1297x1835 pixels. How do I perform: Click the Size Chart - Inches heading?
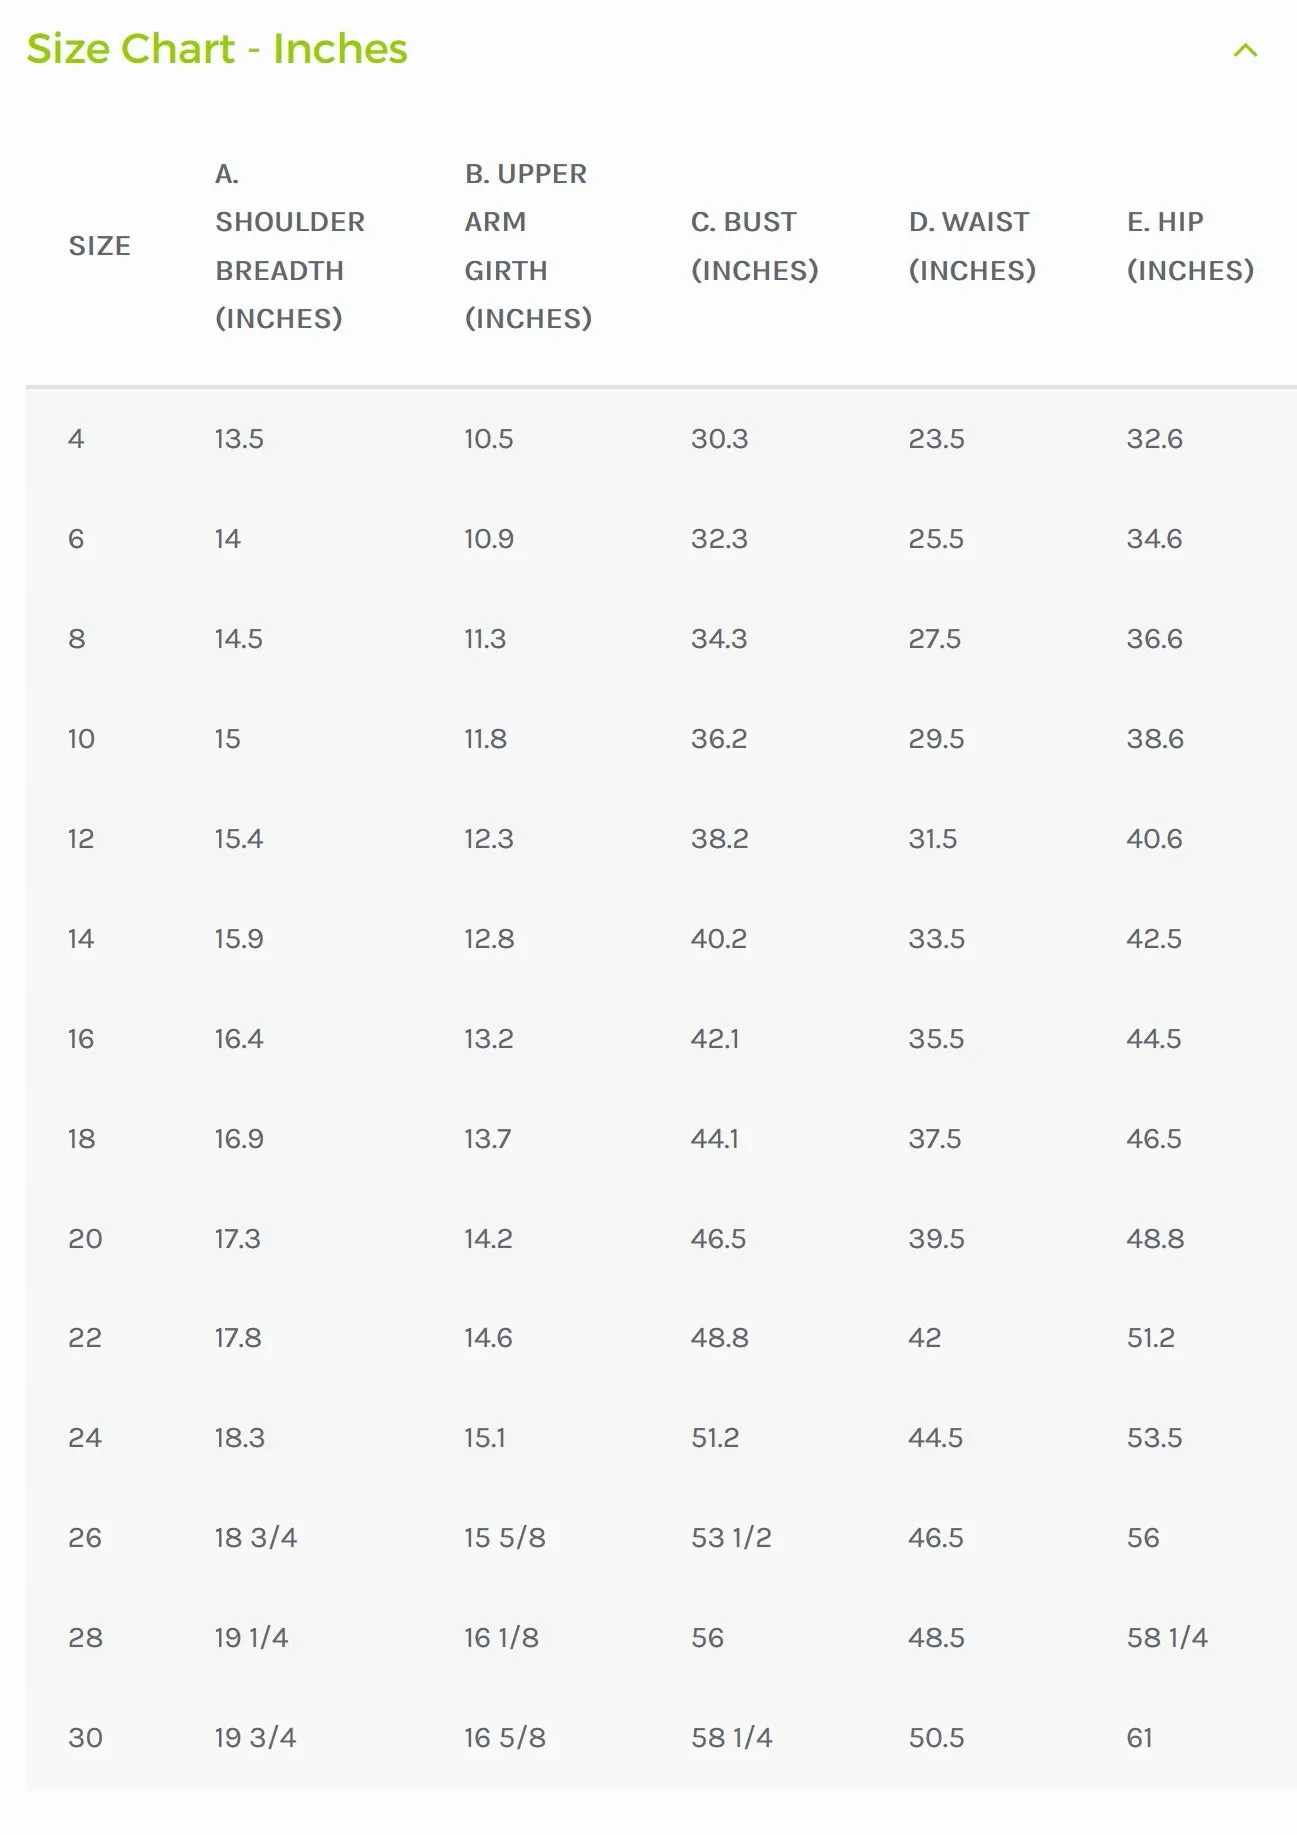(x=217, y=49)
